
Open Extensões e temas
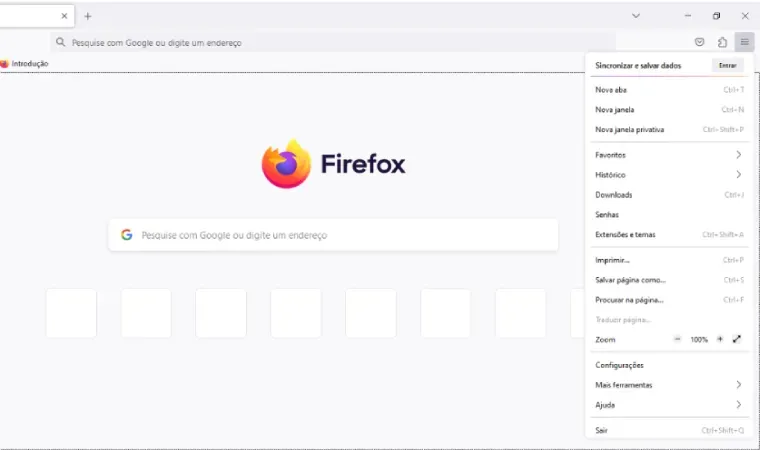pyautogui.click(x=669, y=234)
